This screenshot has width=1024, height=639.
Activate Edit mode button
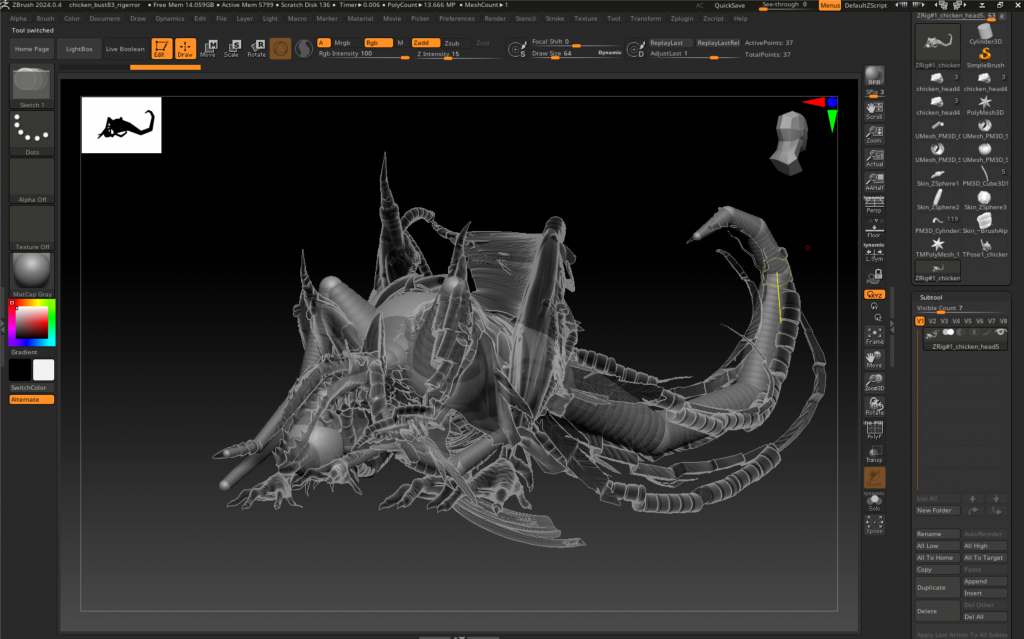[161, 48]
